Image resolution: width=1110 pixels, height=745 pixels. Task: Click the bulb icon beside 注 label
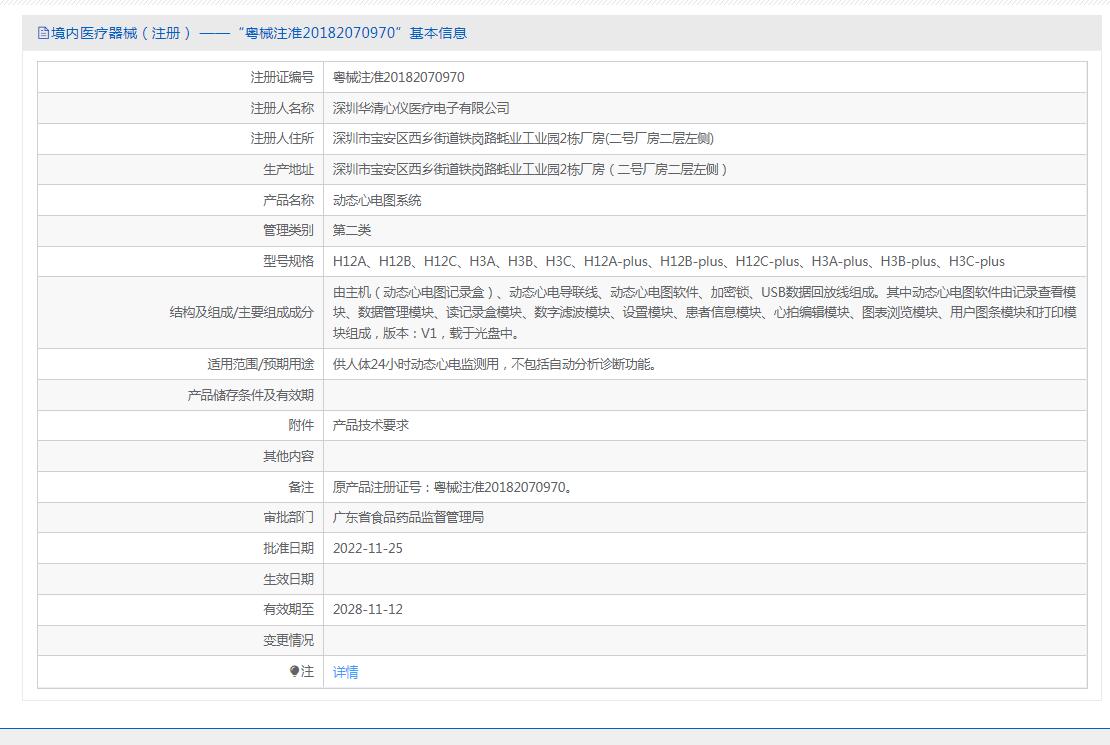(x=294, y=671)
